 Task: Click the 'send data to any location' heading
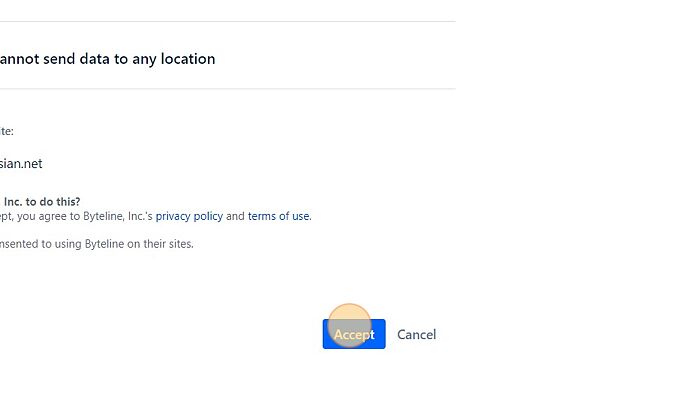click(x=107, y=59)
